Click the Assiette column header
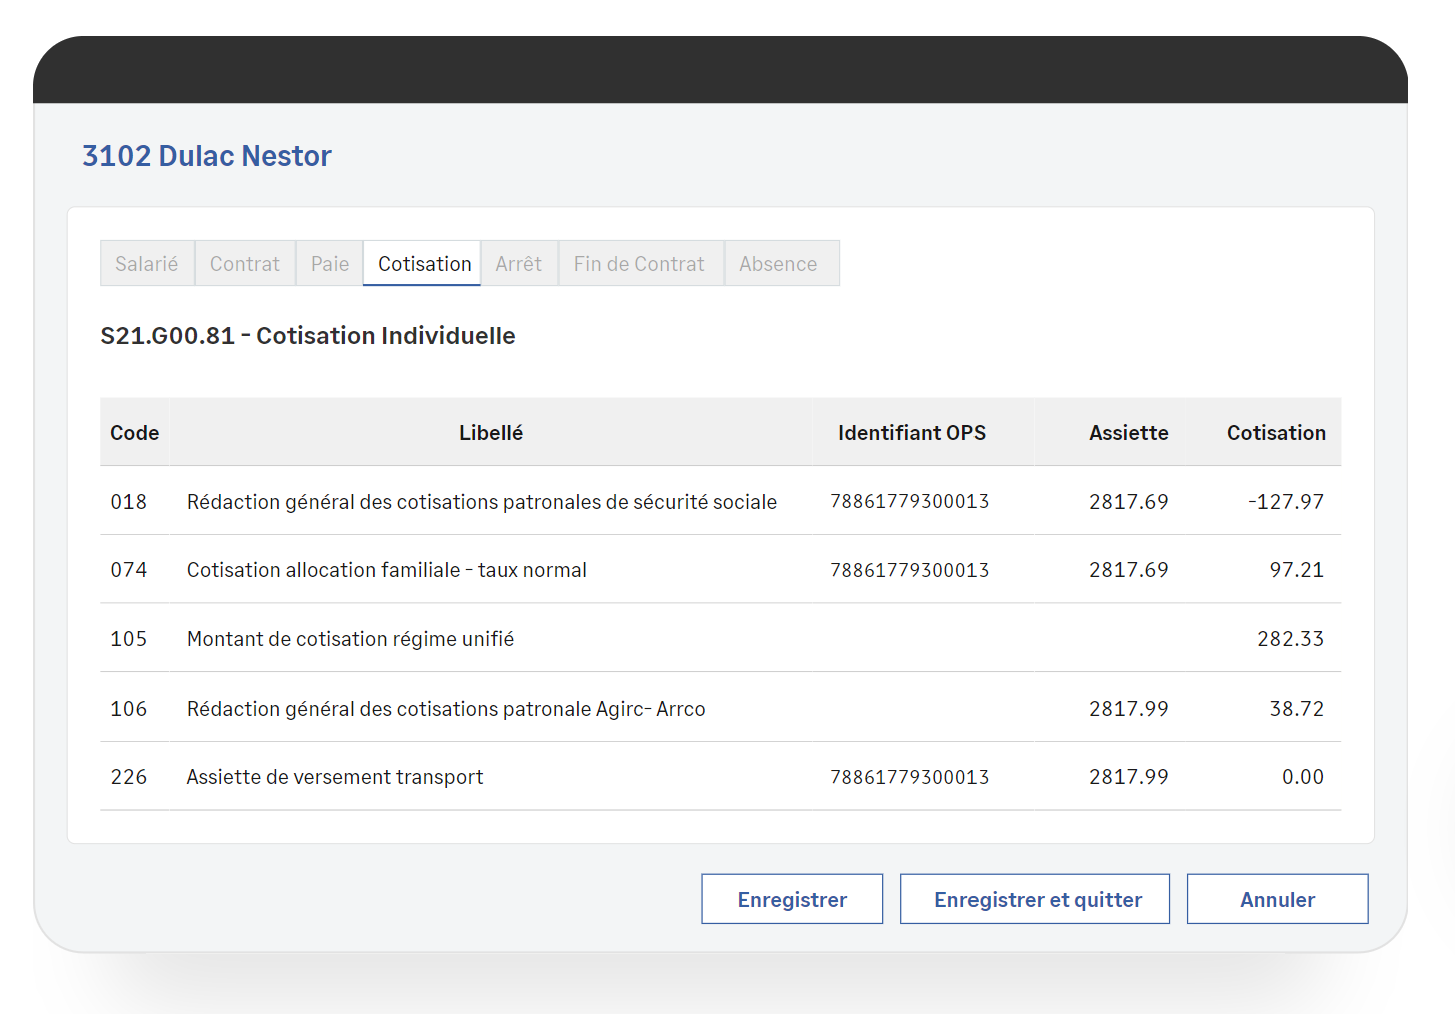Viewport: 1455px width, 1014px height. pyautogui.click(x=1129, y=433)
